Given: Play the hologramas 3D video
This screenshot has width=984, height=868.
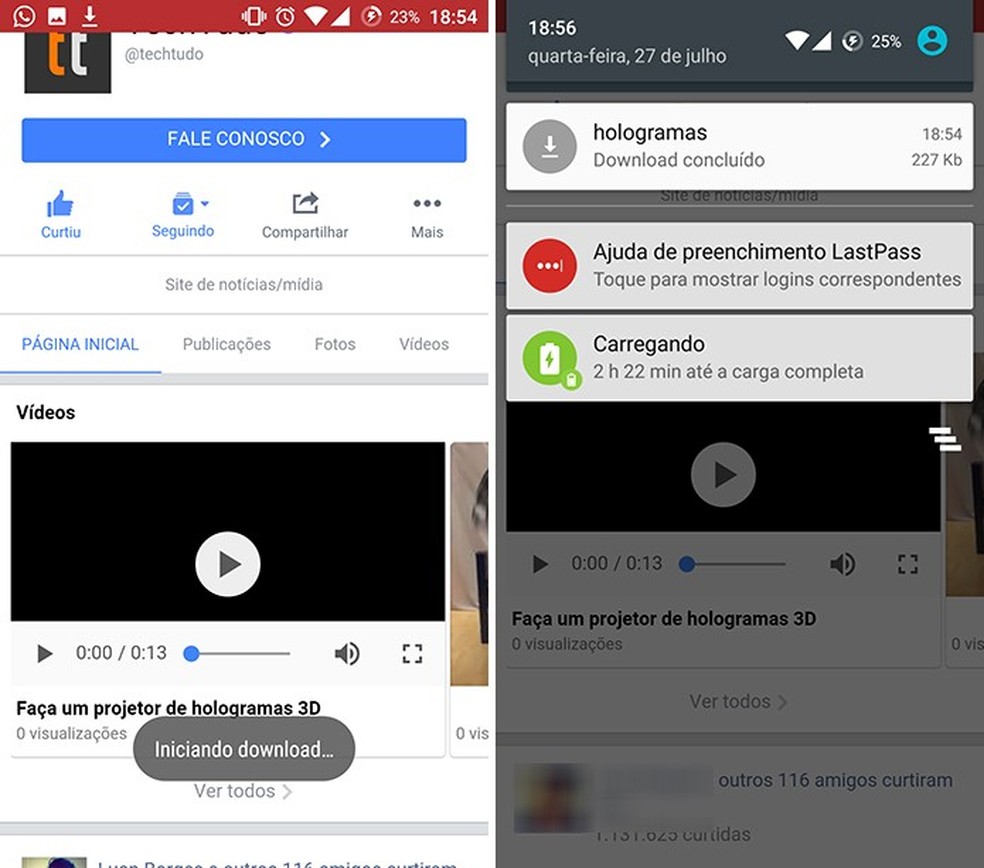Looking at the screenshot, I should click(x=227, y=563).
